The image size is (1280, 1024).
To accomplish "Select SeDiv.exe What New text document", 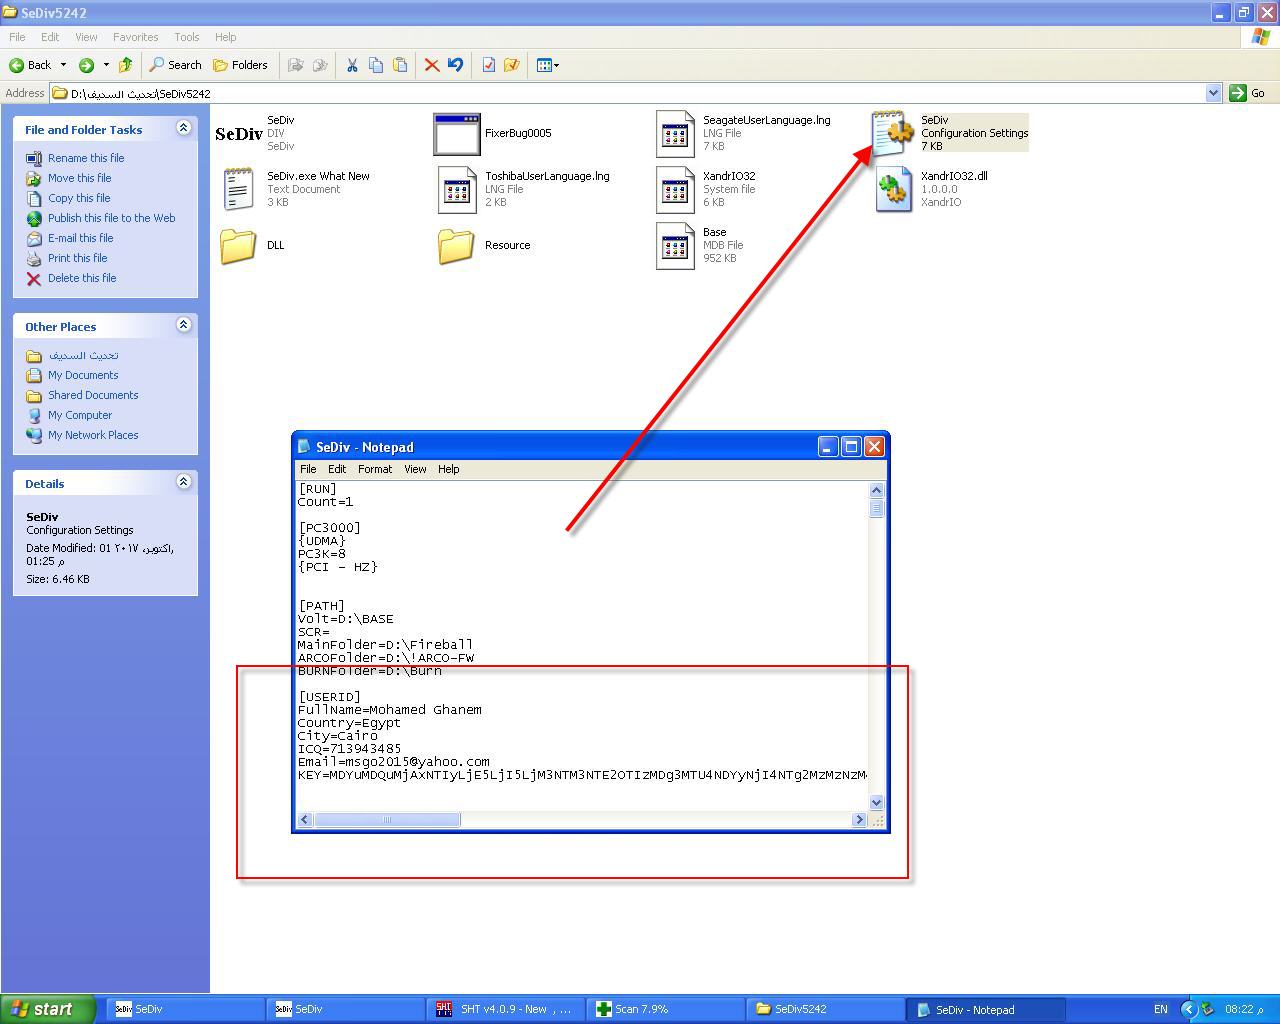I will click(239, 189).
